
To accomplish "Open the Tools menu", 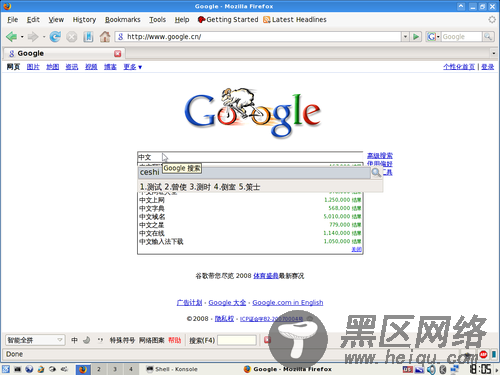I will [x=157, y=20].
